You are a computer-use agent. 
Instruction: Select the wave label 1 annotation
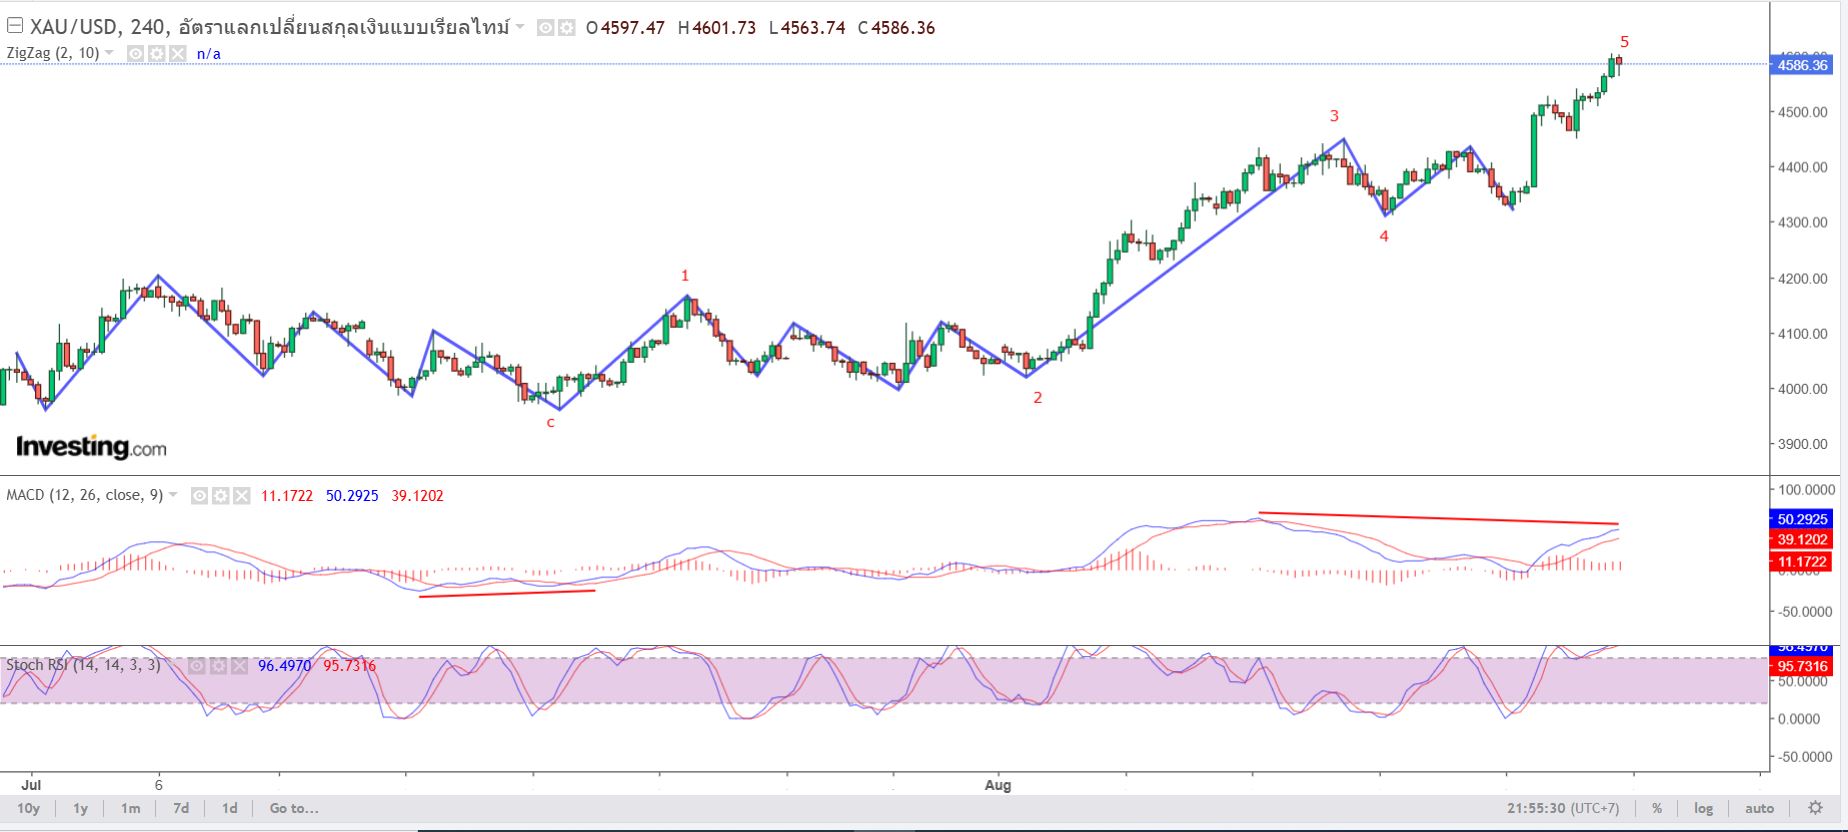[x=685, y=276]
